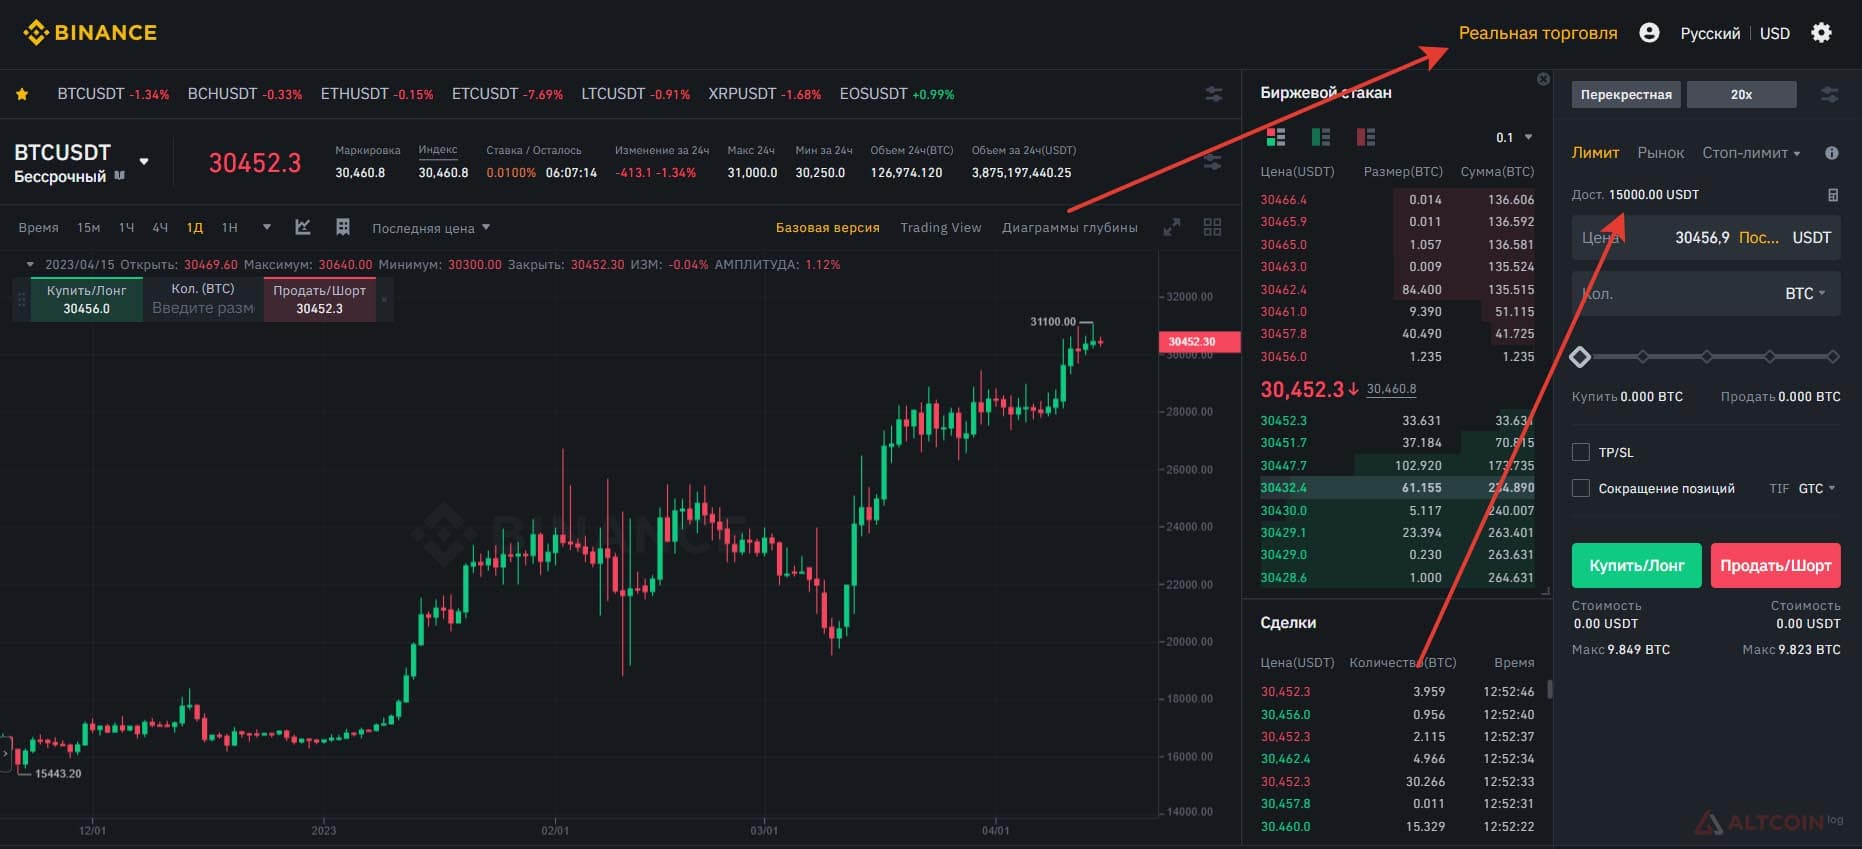Change 20x leverage button
This screenshot has height=849, width=1862.
click(x=1742, y=94)
